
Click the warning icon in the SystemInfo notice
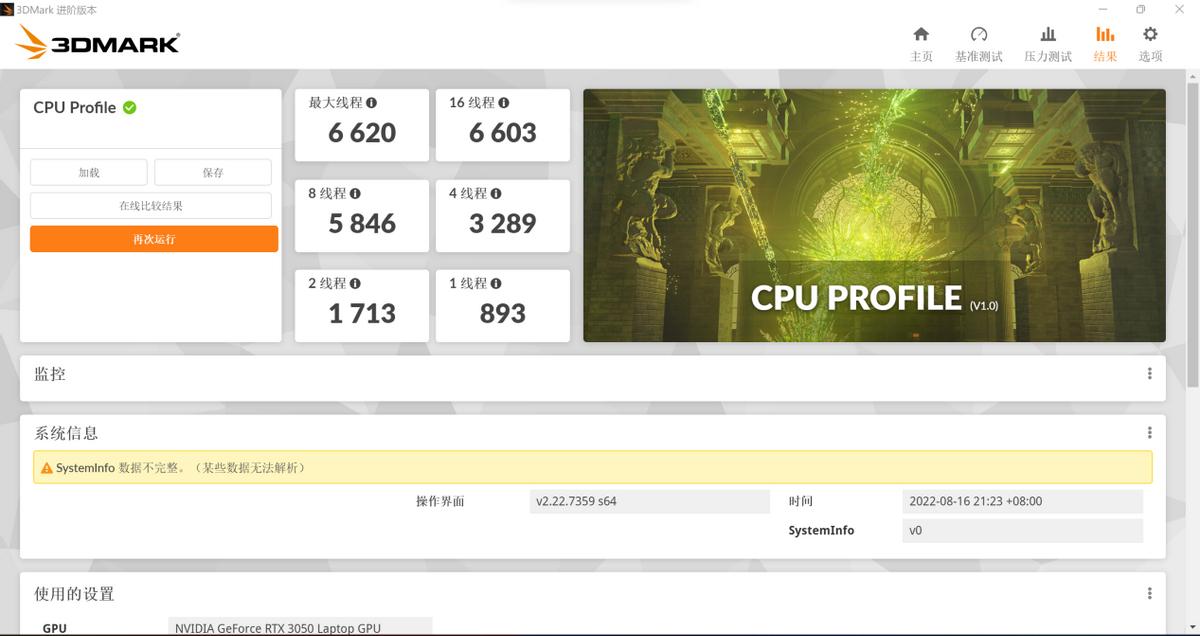pyautogui.click(x=45, y=467)
